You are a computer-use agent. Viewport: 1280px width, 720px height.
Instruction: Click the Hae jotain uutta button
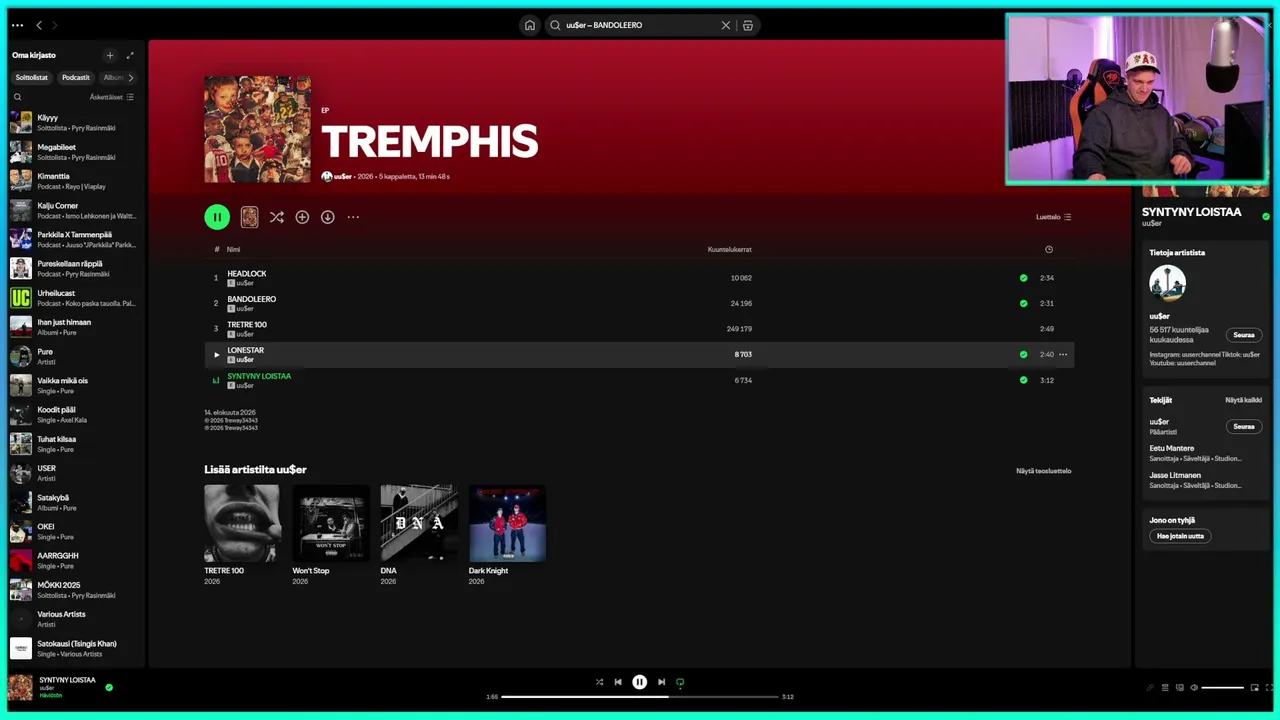(x=1180, y=536)
